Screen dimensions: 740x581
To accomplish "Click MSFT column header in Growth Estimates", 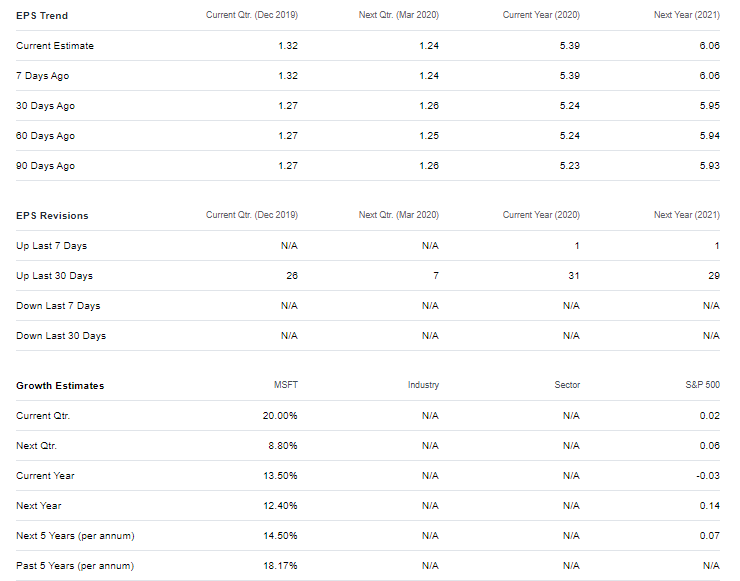I will point(286,385).
